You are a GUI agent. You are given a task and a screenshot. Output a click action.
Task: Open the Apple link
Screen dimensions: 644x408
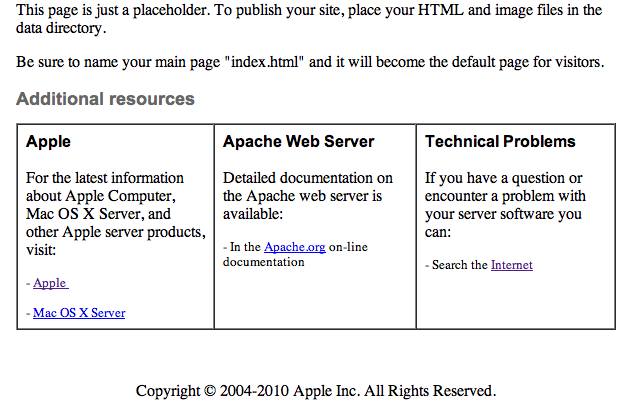(x=51, y=283)
